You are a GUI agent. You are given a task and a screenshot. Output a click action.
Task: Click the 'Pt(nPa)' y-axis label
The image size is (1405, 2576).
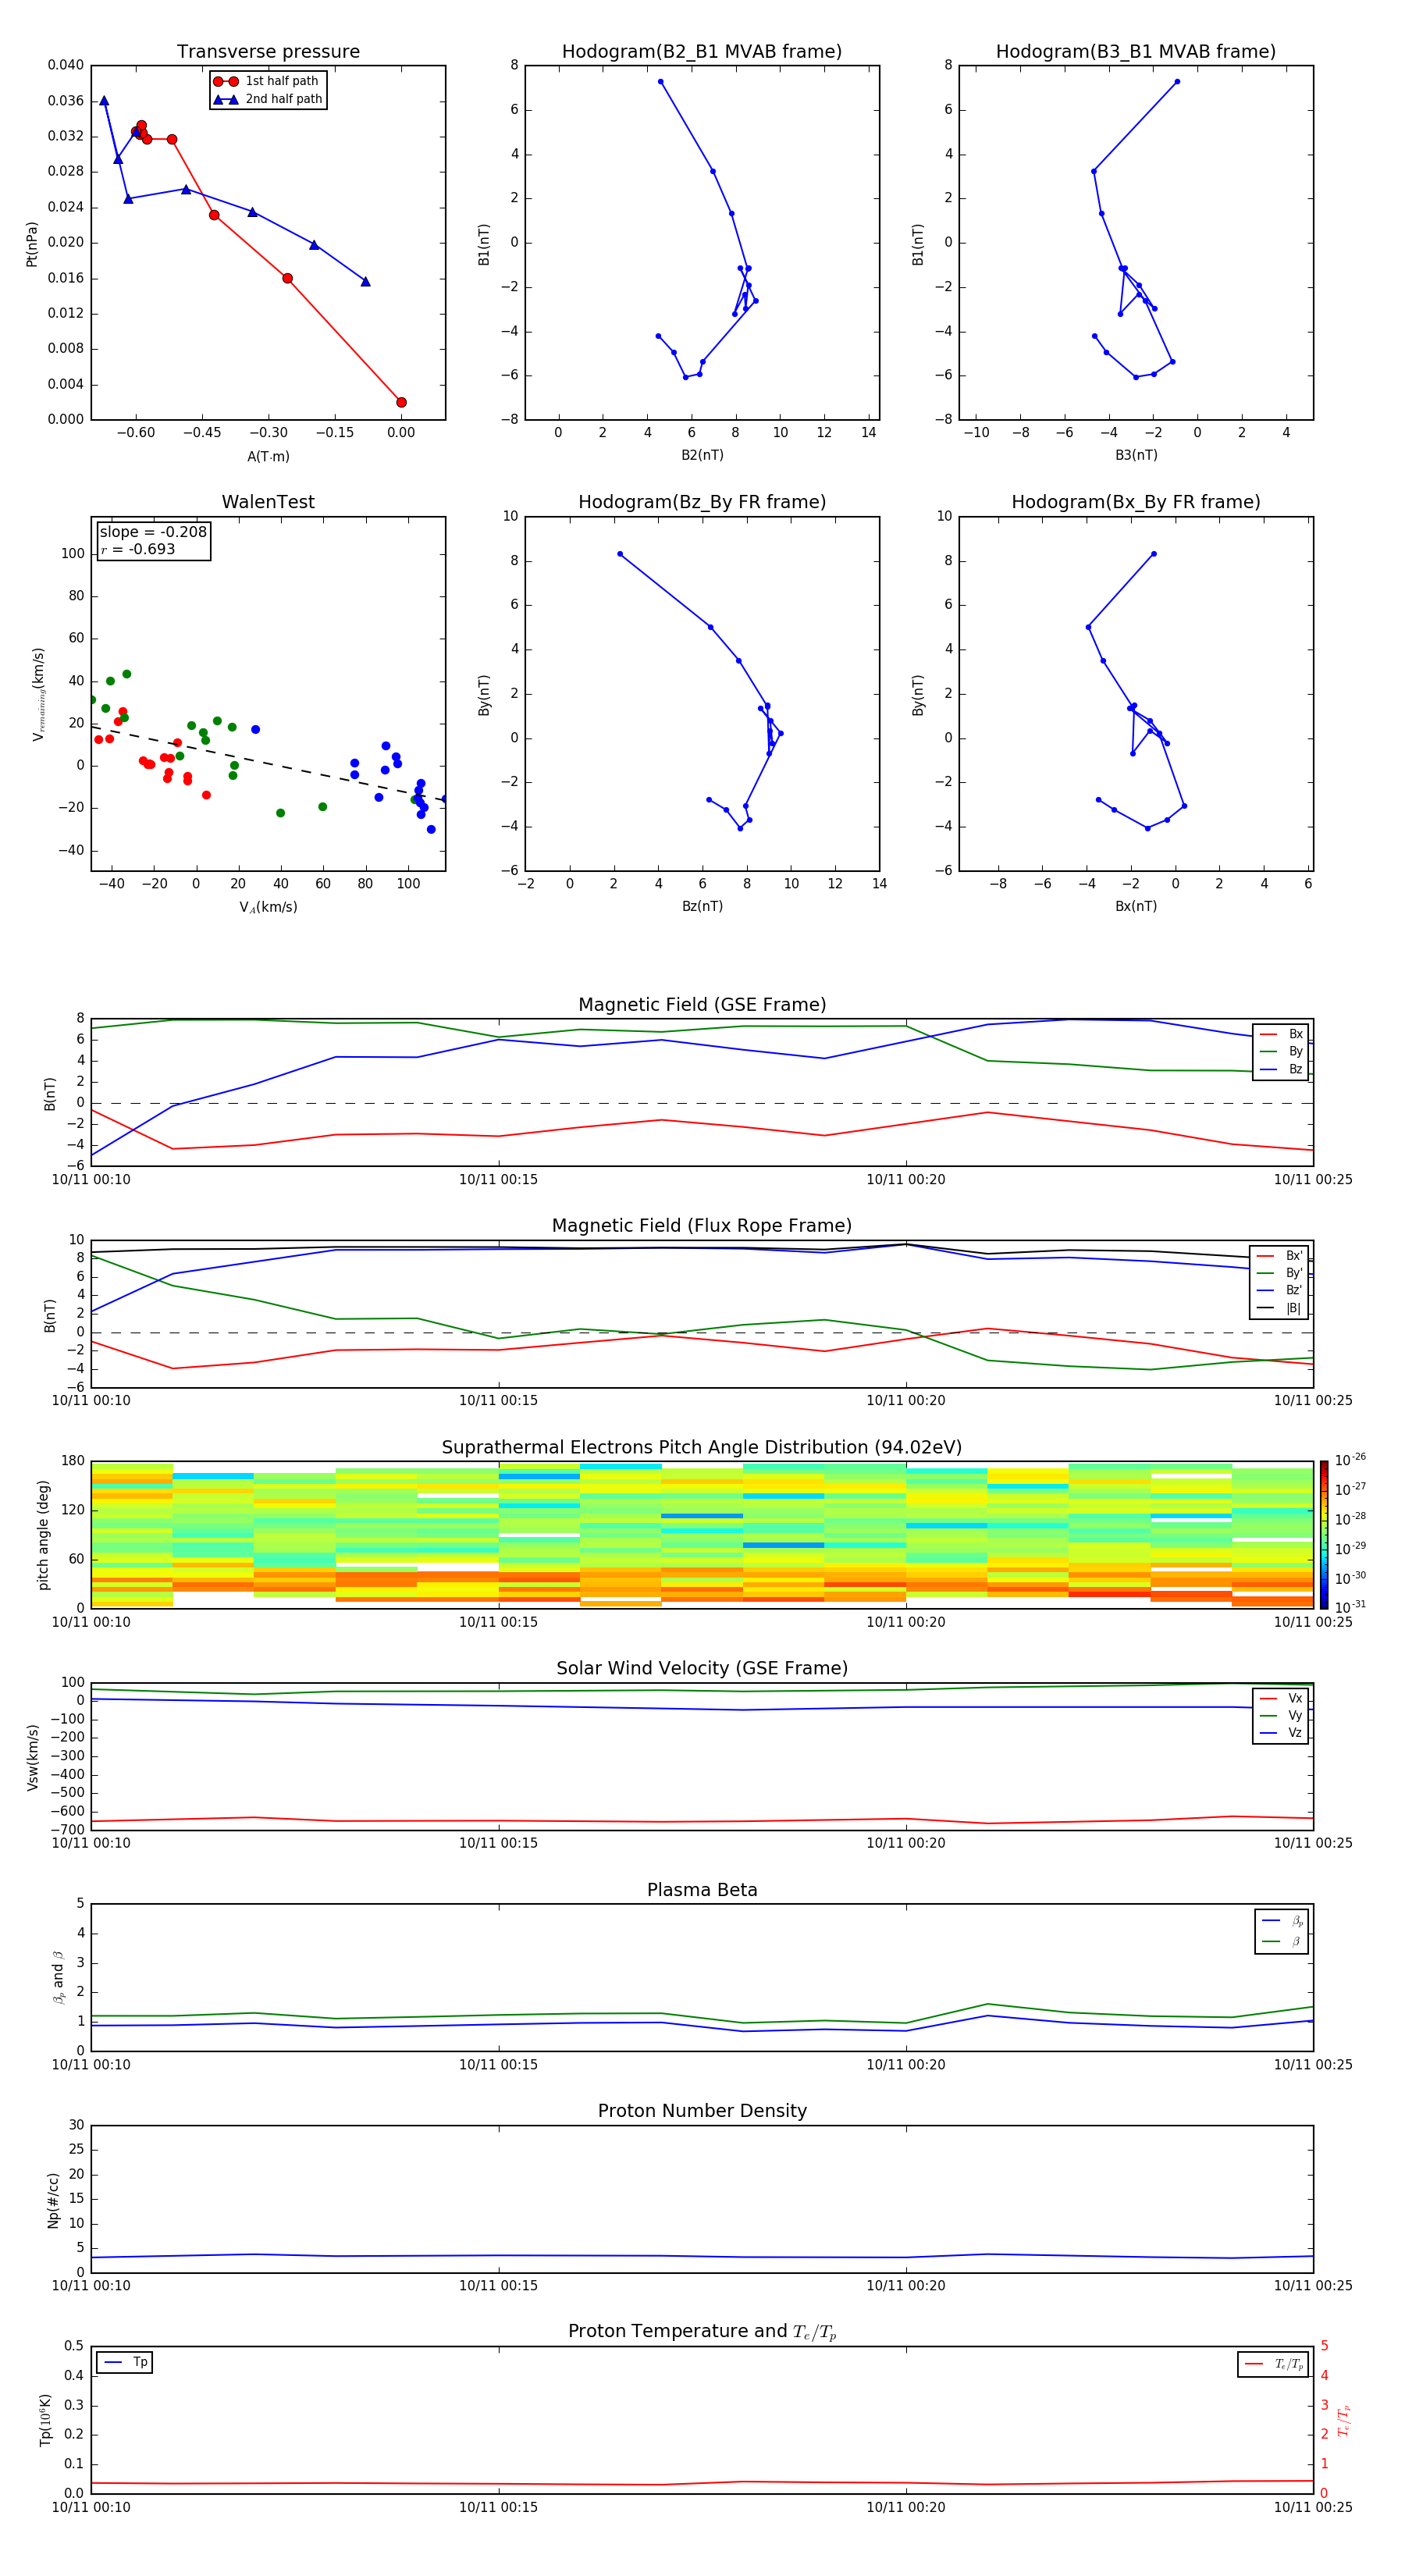(31, 244)
